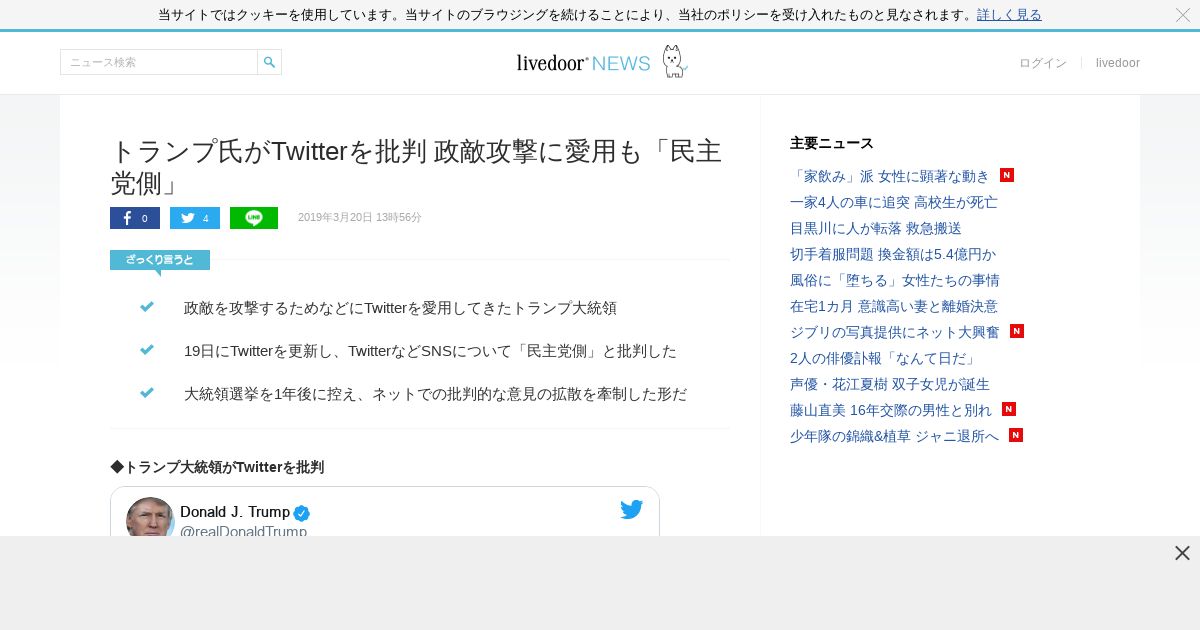The image size is (1200, 630).
Task: Click Donald Trump's tweet profile avatar
Action: [150, 518]
